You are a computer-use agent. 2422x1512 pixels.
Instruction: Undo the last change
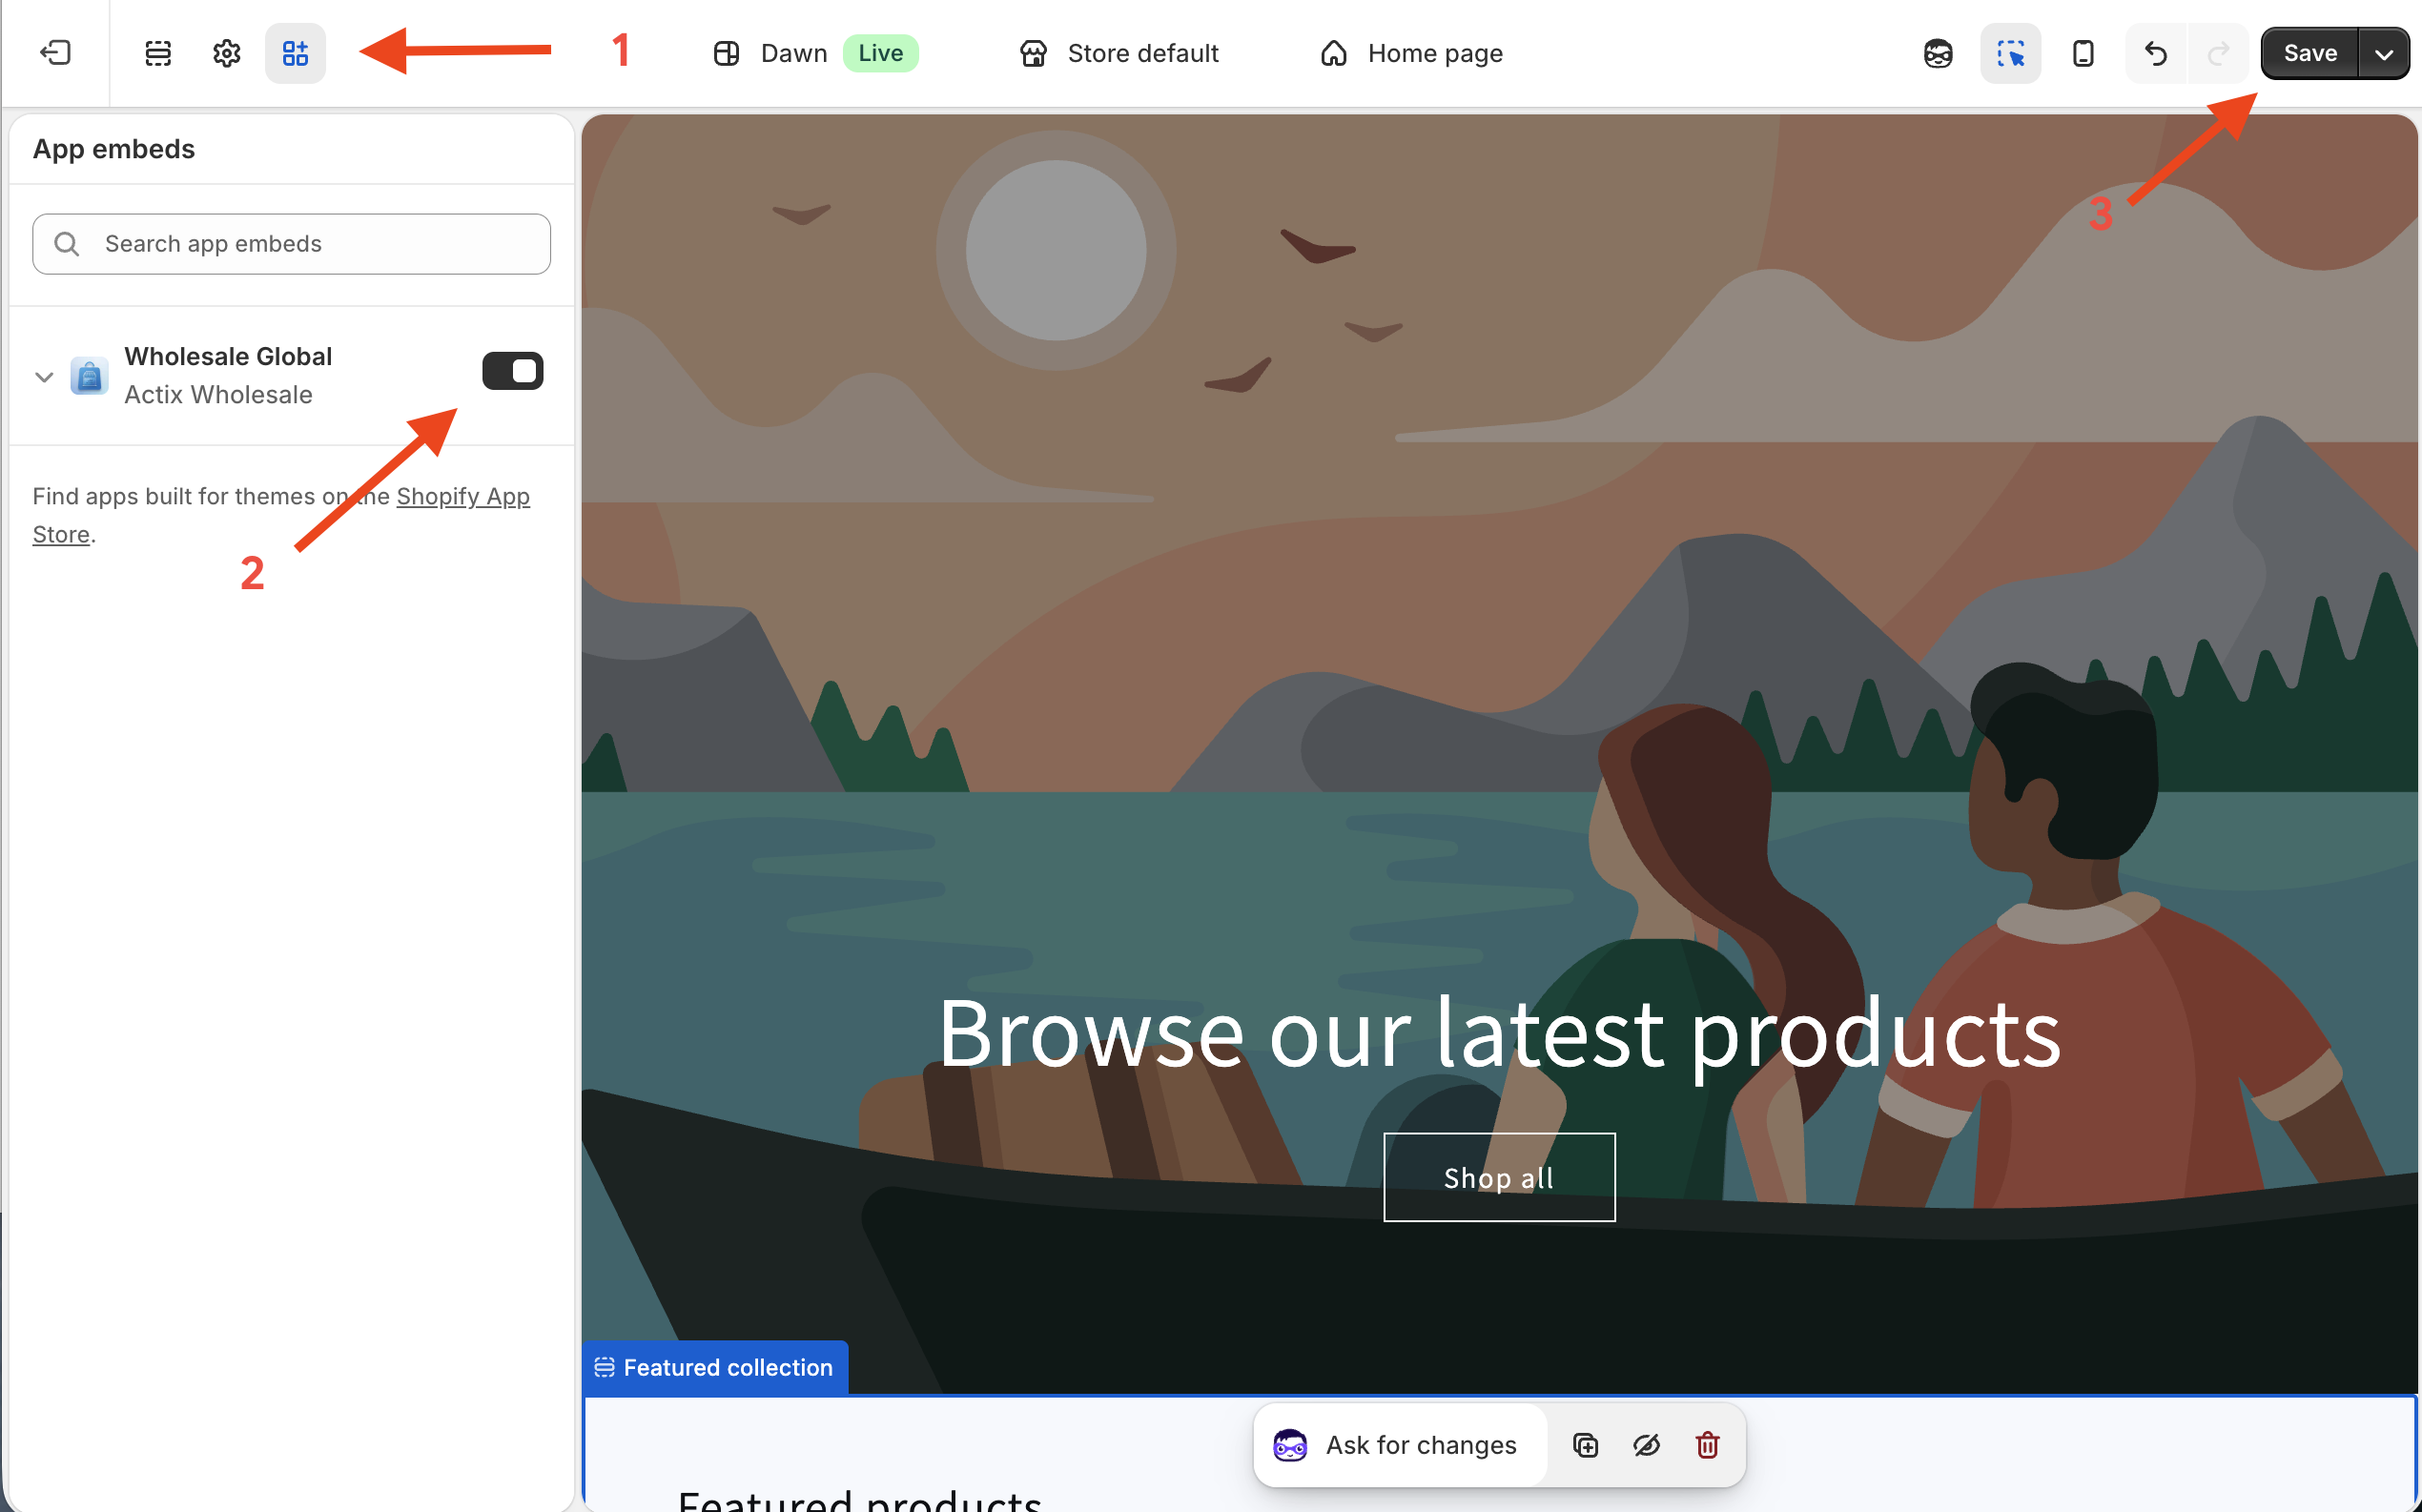[x=2154, y=53]
